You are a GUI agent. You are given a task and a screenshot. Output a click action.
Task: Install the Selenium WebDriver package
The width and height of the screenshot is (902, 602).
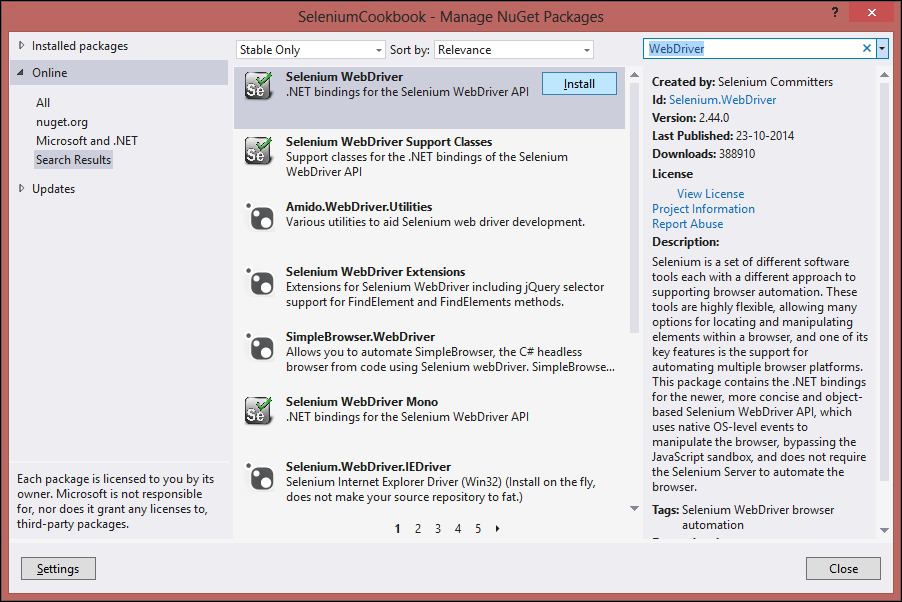579,84
